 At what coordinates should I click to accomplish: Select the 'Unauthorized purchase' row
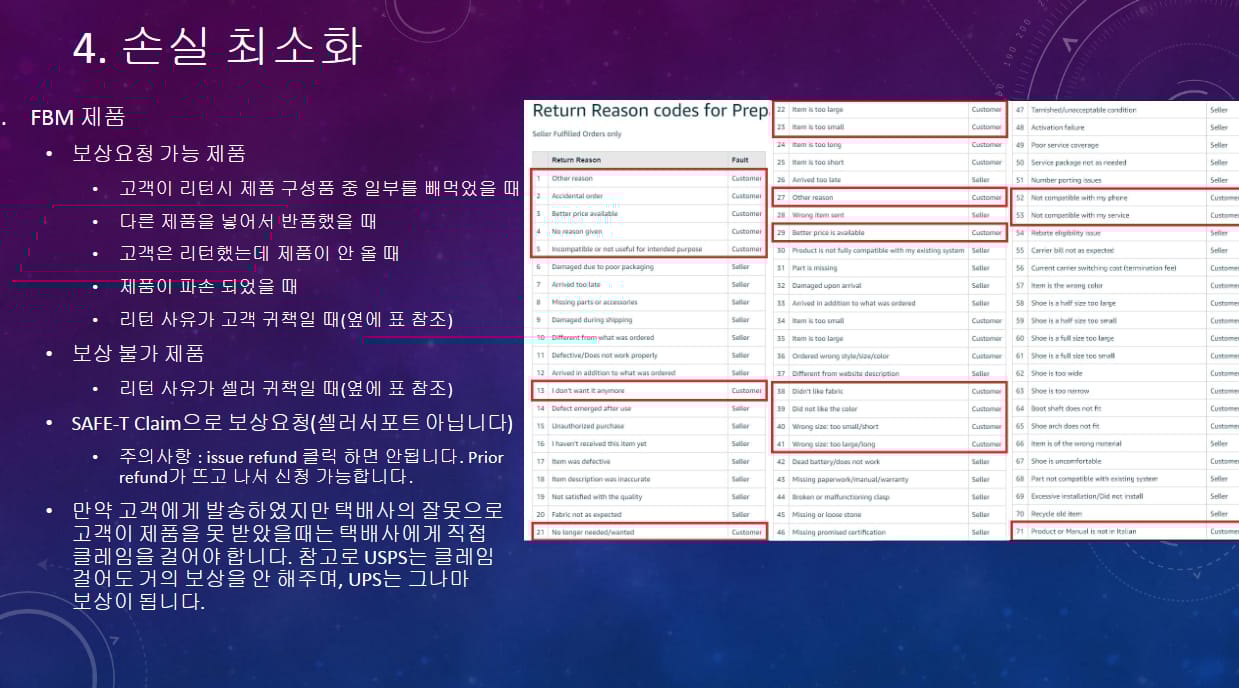(648, 426)
